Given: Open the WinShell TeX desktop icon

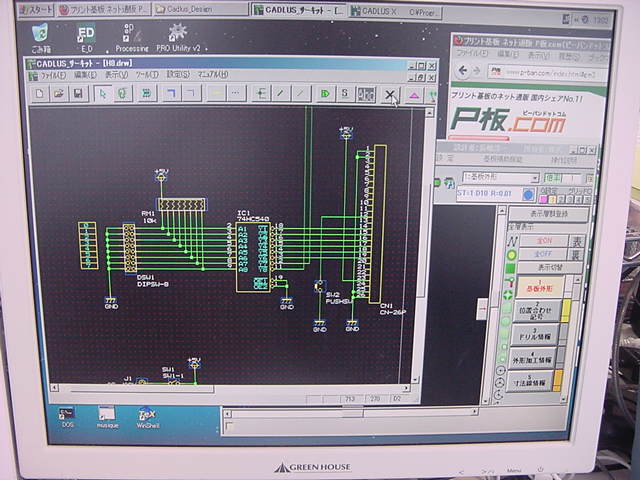Looking at the screenshot, I should pyautogui.click(x=147, y=417).
